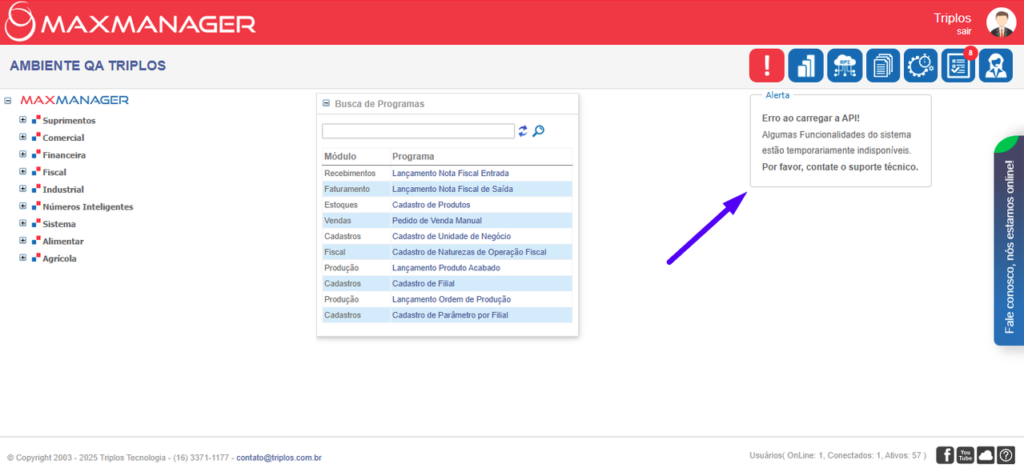Open the Facebook icon in footer
The image size is (1024, 468).
point(945,454)
